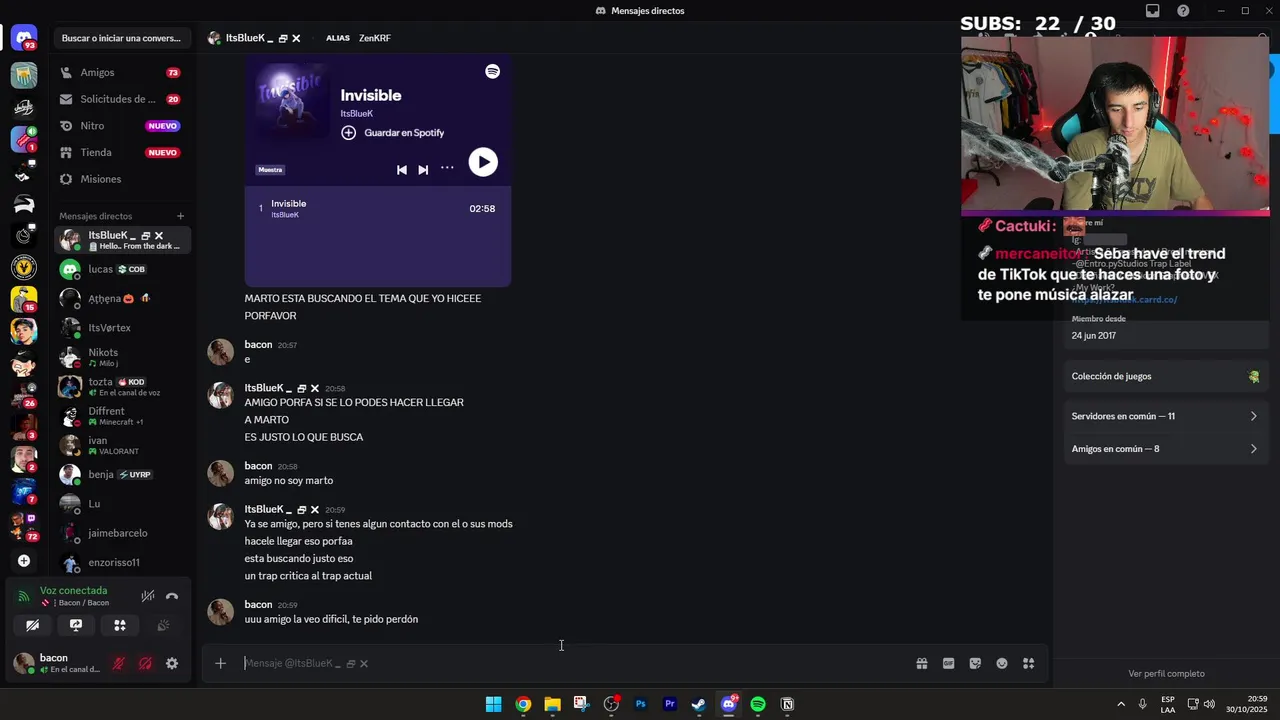Screen dimensions: 1280x720
Task: Show hidden system tray icons
Action: click(x=1120, y=704)
